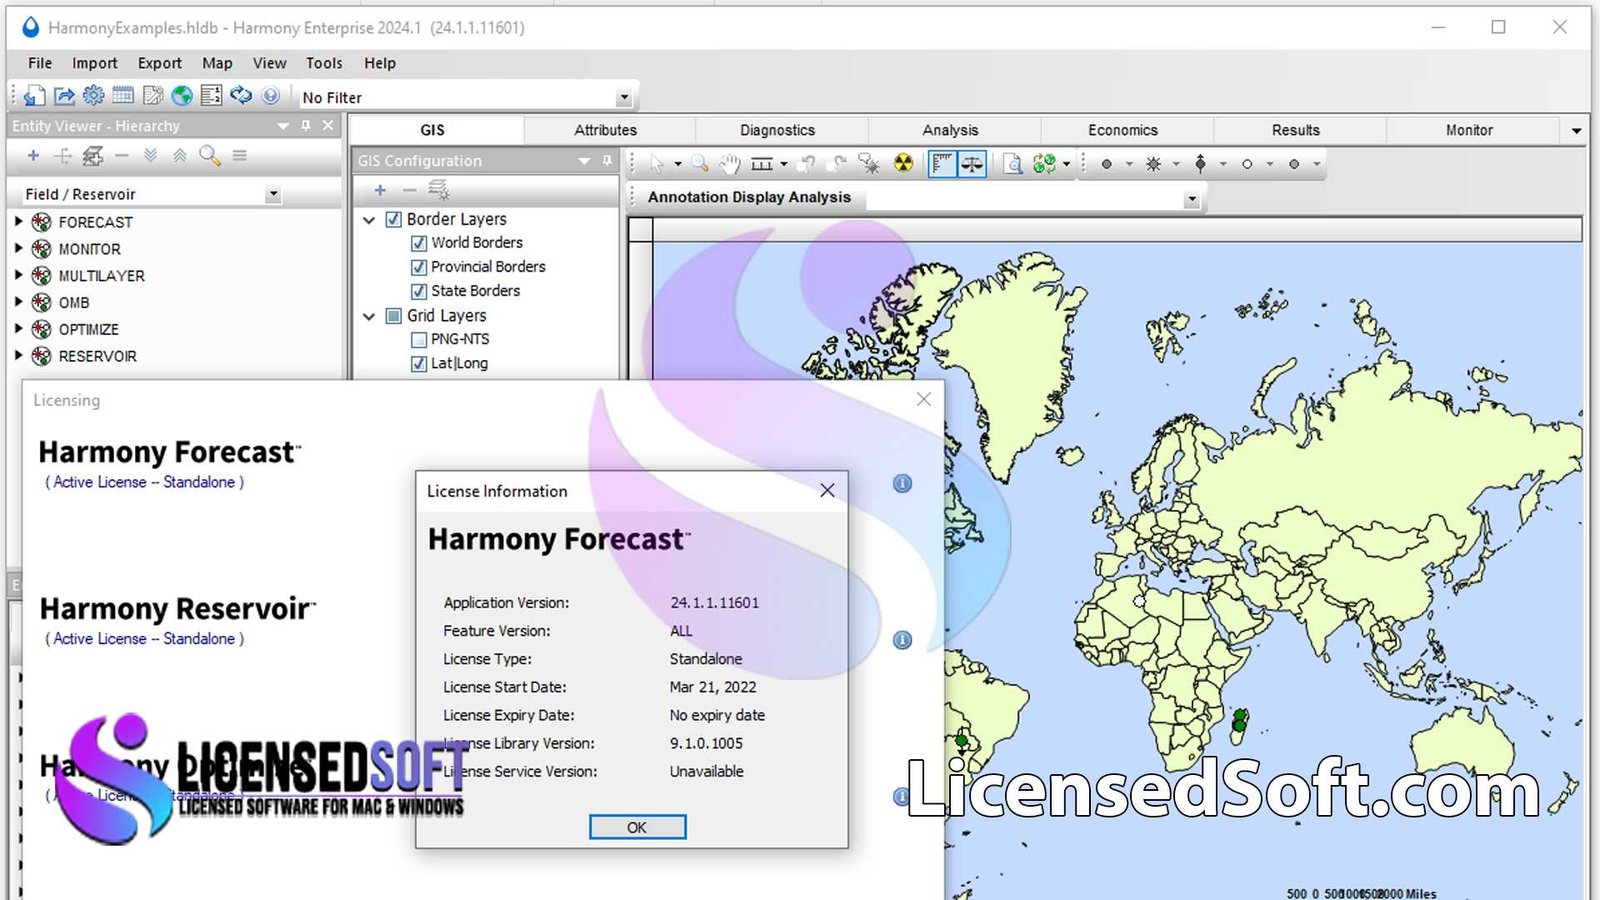Click info icon beside Harmony Reservoir license
This screenshot has height=900, width=1600.
[902, 640]
